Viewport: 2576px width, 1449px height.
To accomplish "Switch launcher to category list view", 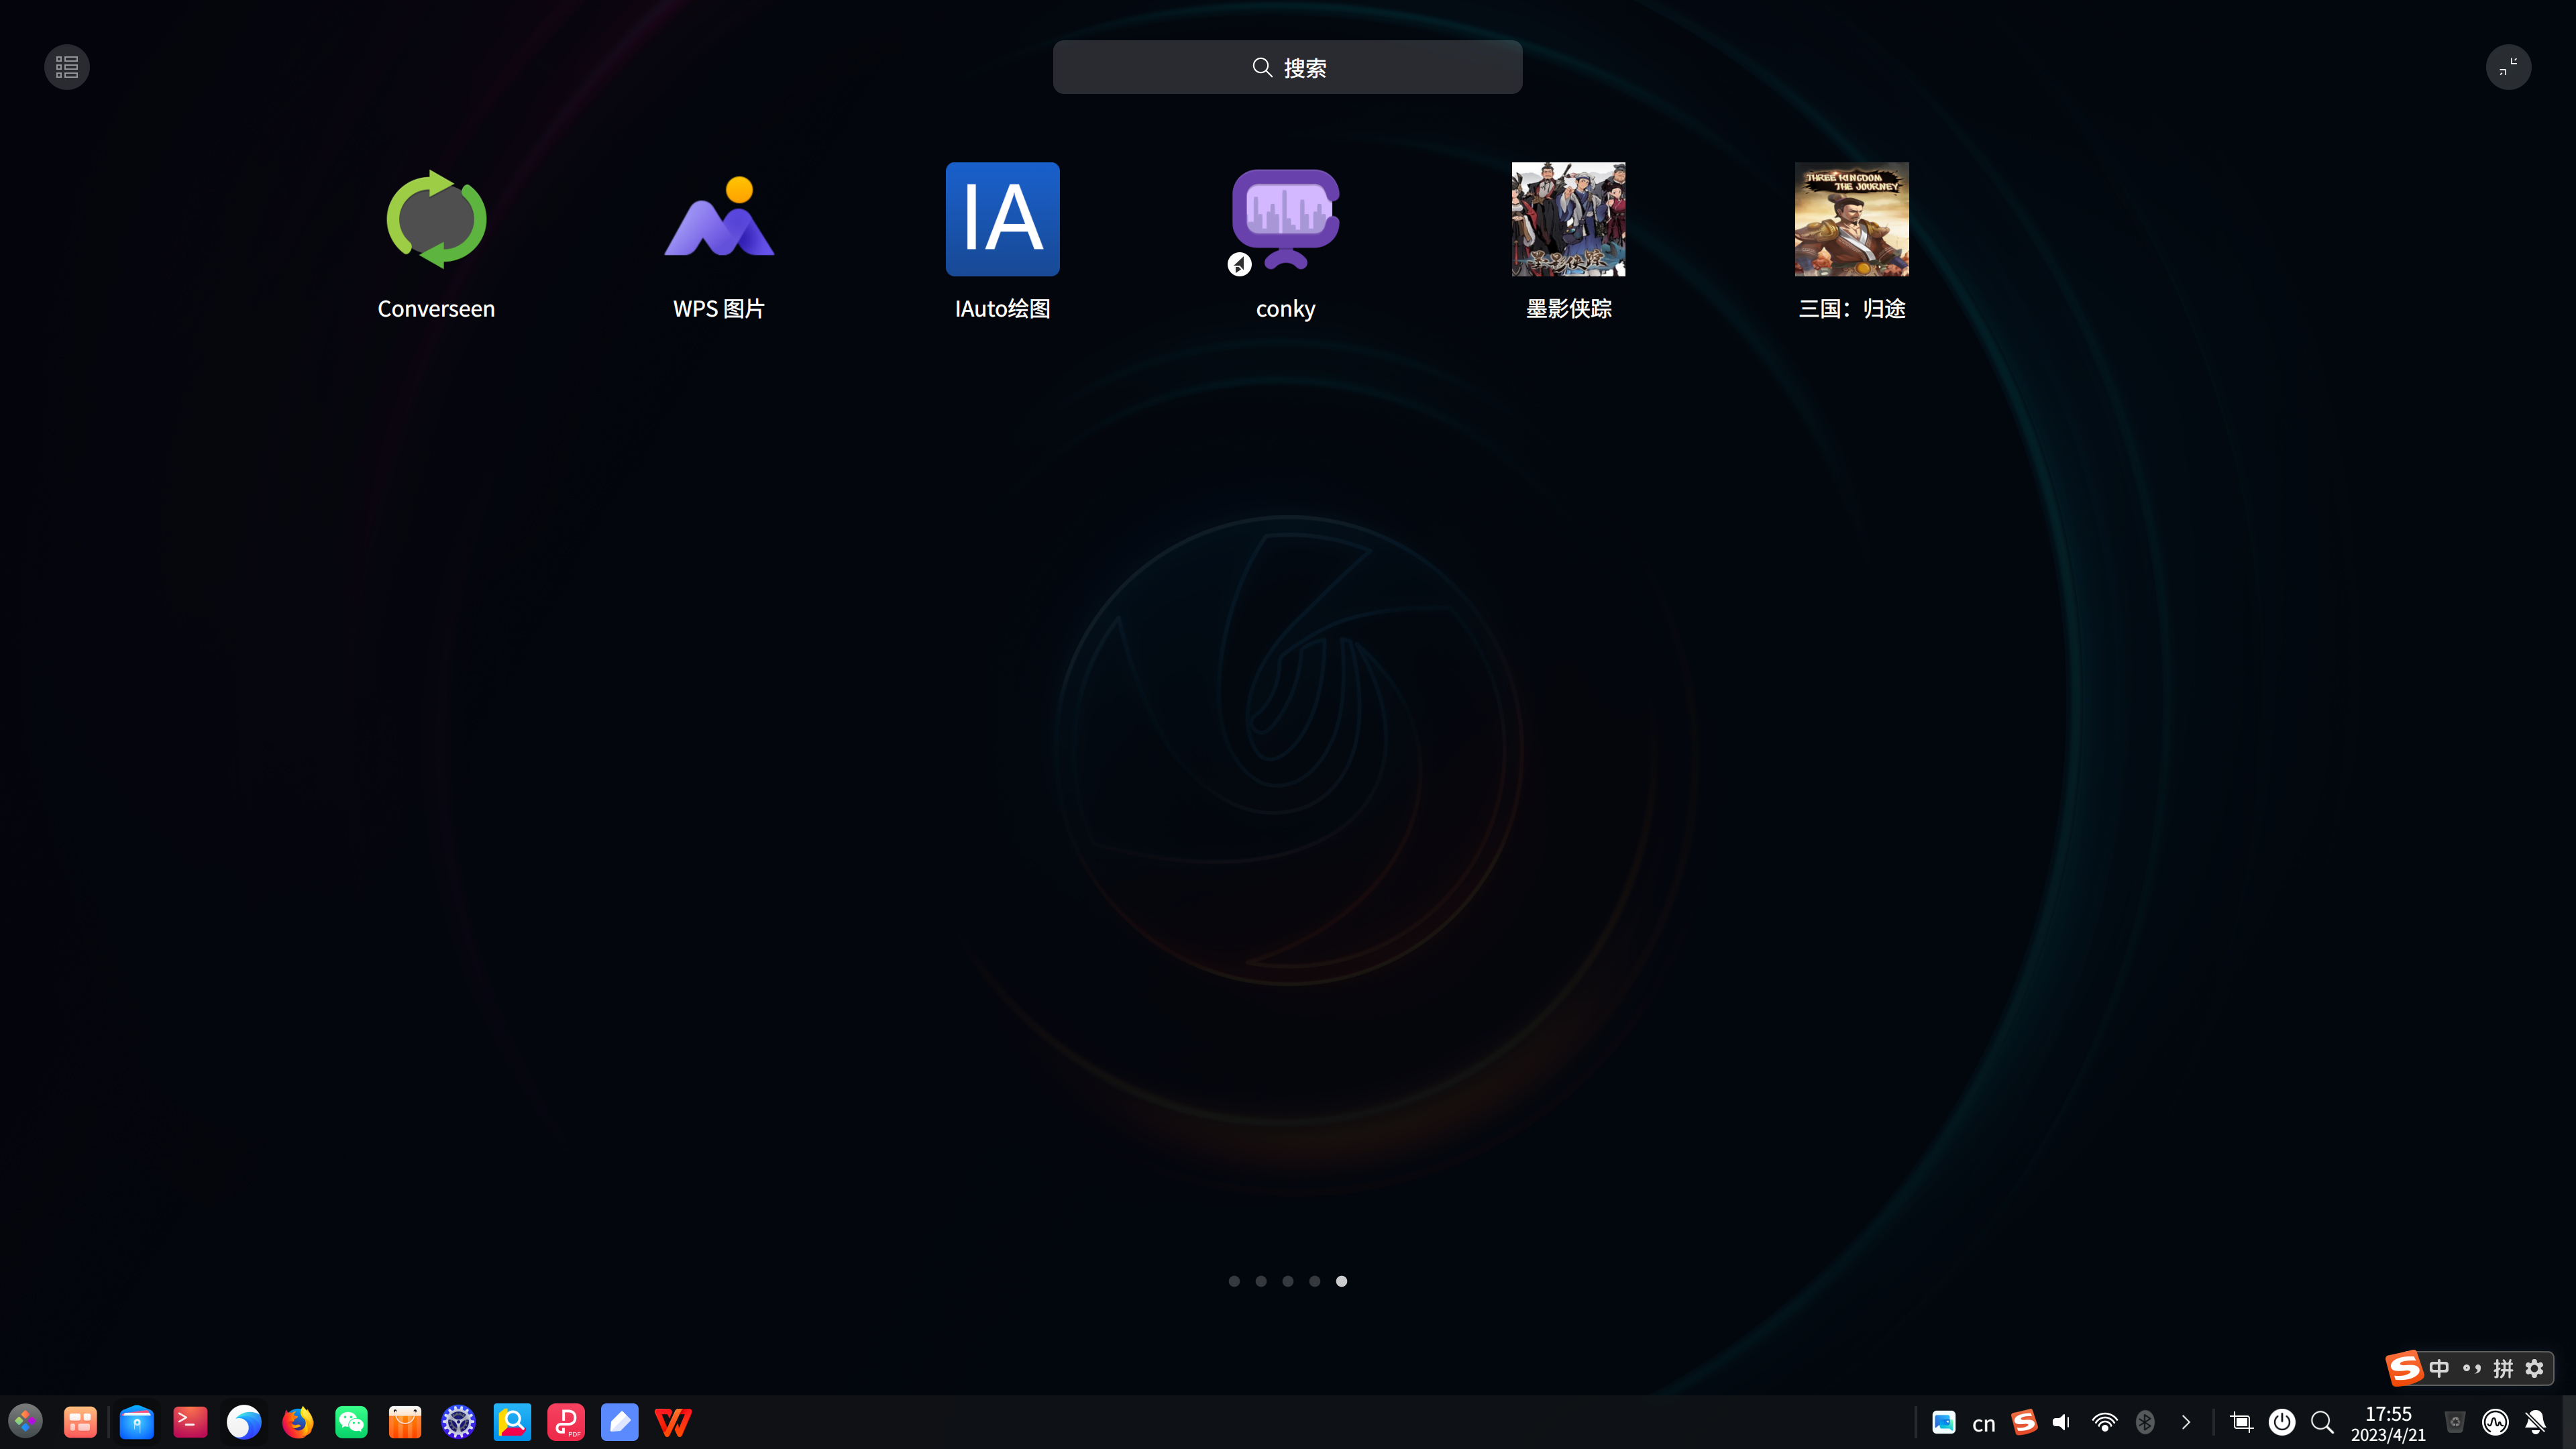I will pos(67,67).
